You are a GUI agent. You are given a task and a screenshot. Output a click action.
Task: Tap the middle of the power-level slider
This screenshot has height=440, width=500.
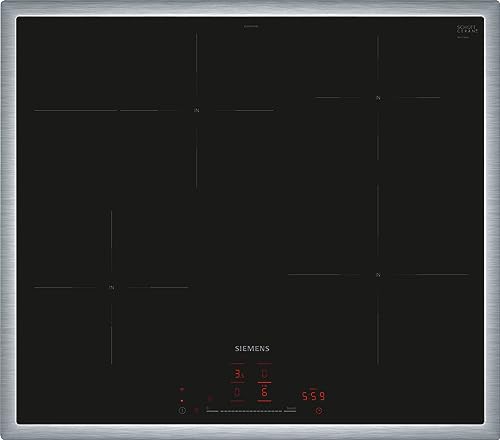point(251,411)
